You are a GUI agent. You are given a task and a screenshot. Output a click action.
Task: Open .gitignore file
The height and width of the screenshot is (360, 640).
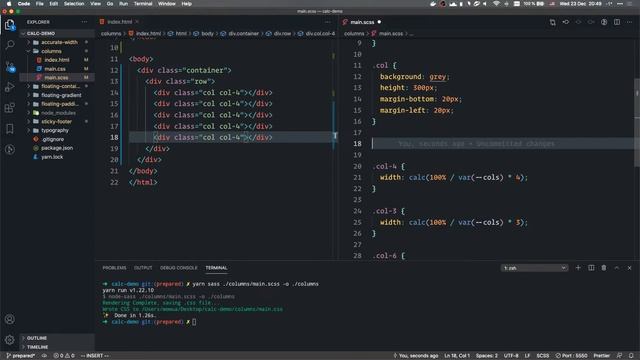pyautogui.click(x=53, y=139)
